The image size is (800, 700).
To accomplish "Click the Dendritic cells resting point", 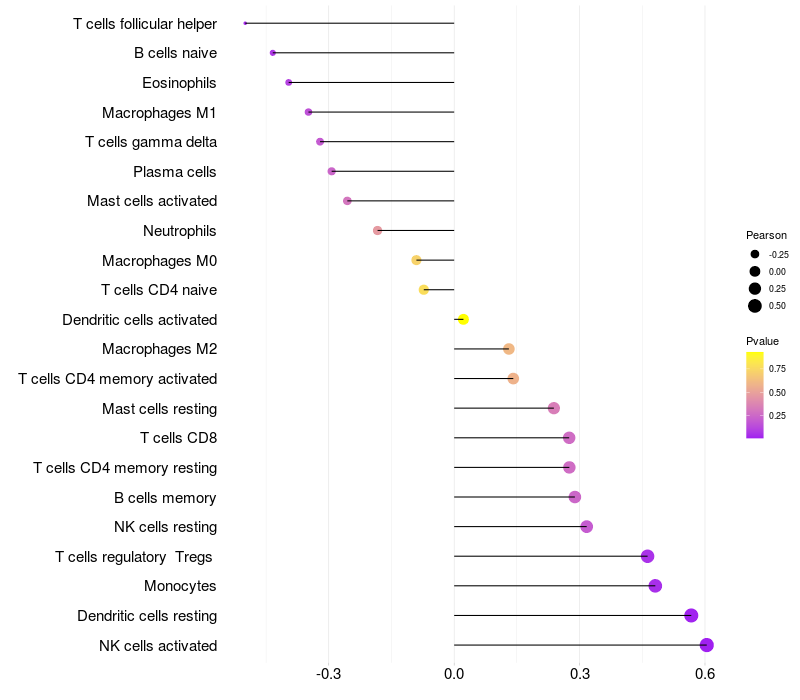I will pos(691,615).
